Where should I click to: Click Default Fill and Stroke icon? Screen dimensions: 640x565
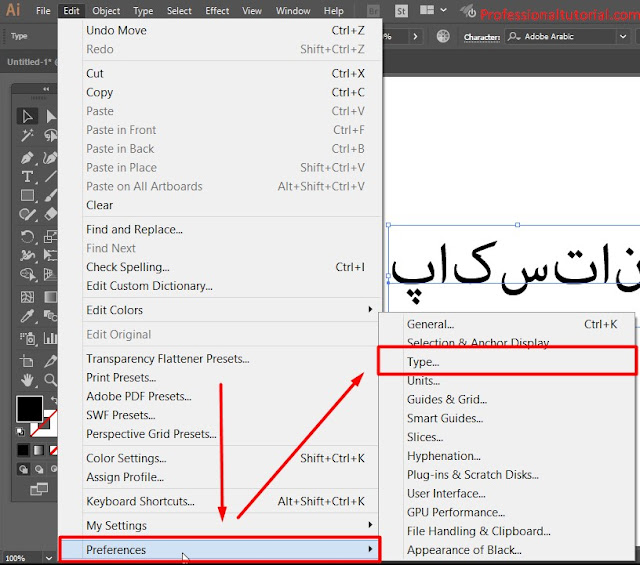[20, 432]
